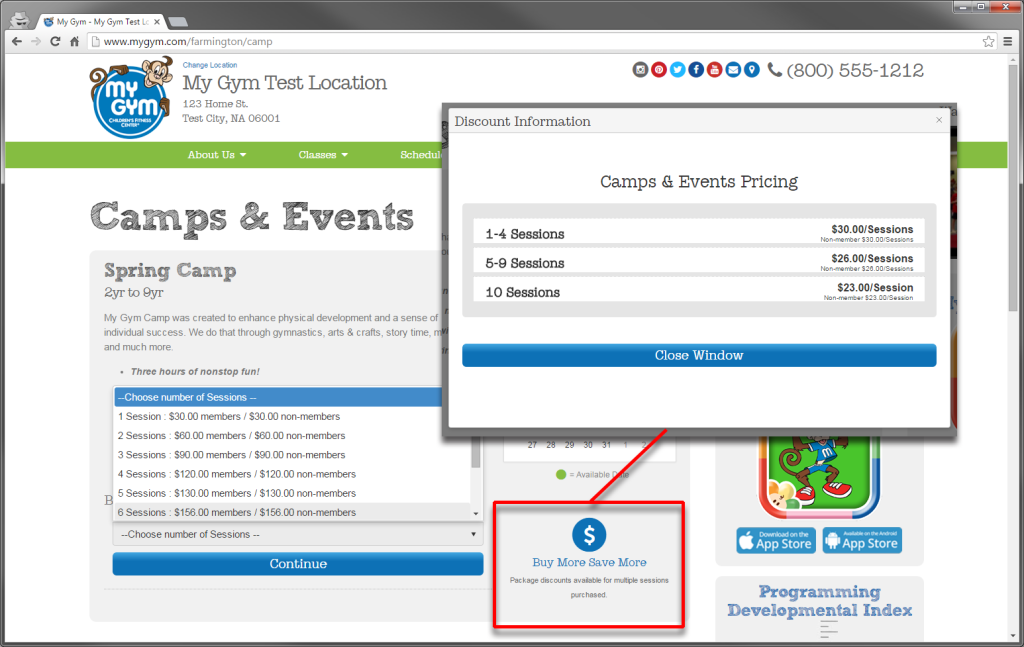Dismiss Discount Information dialog with X

click(x=939, y=120)
